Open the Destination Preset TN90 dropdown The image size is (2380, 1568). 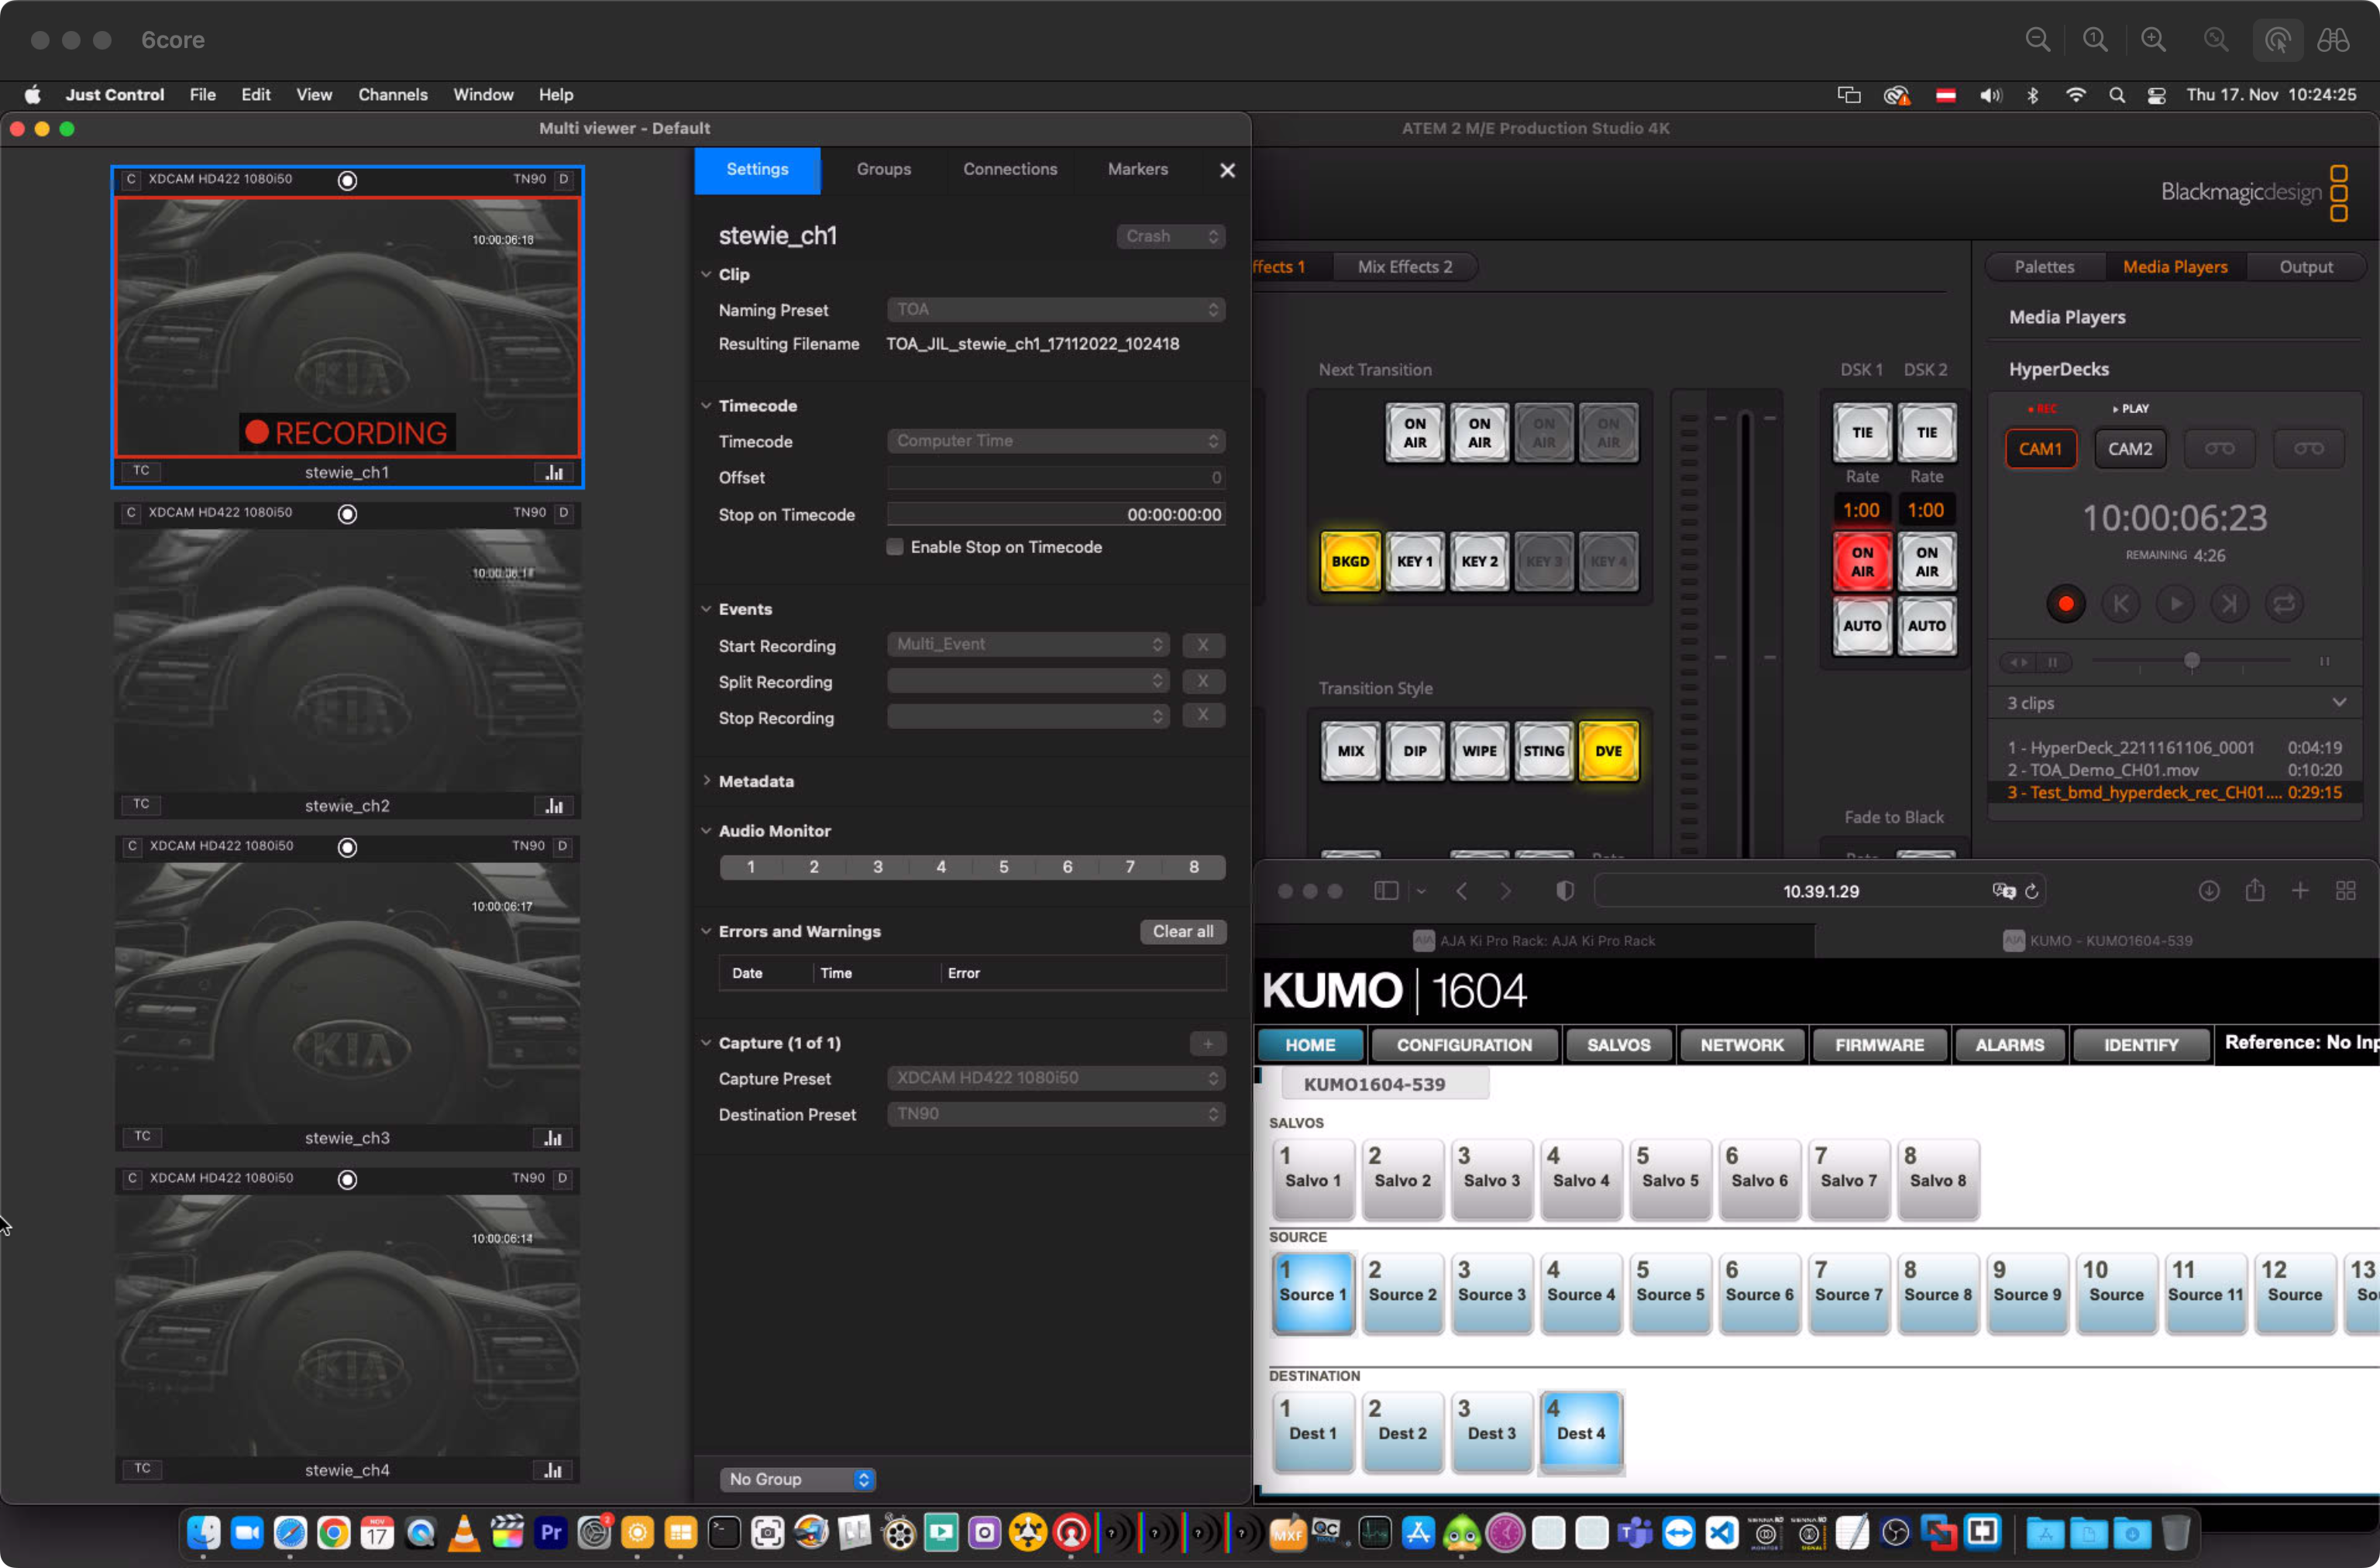pos(1055,1114)
